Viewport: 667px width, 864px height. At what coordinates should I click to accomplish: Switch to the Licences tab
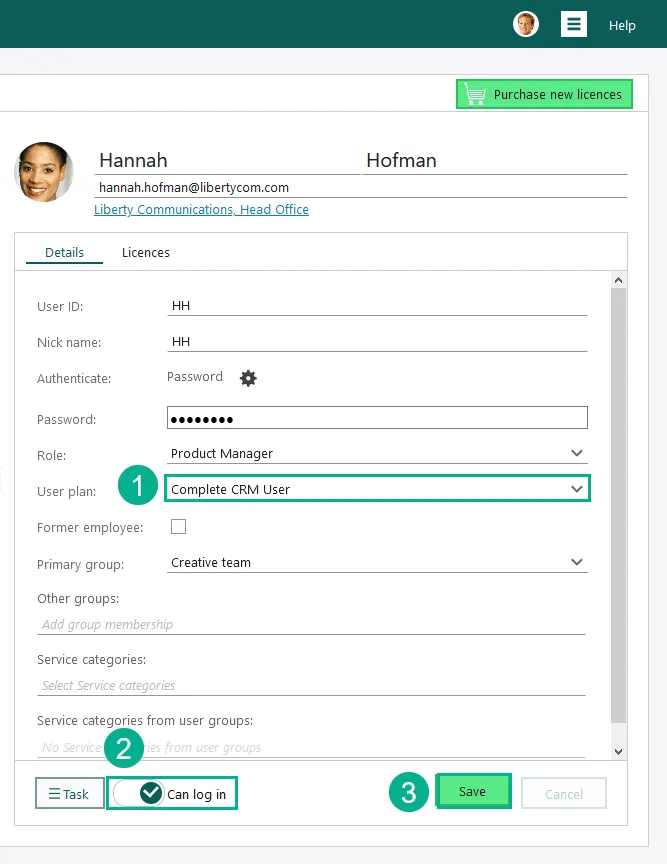click(x=146, y=253)
